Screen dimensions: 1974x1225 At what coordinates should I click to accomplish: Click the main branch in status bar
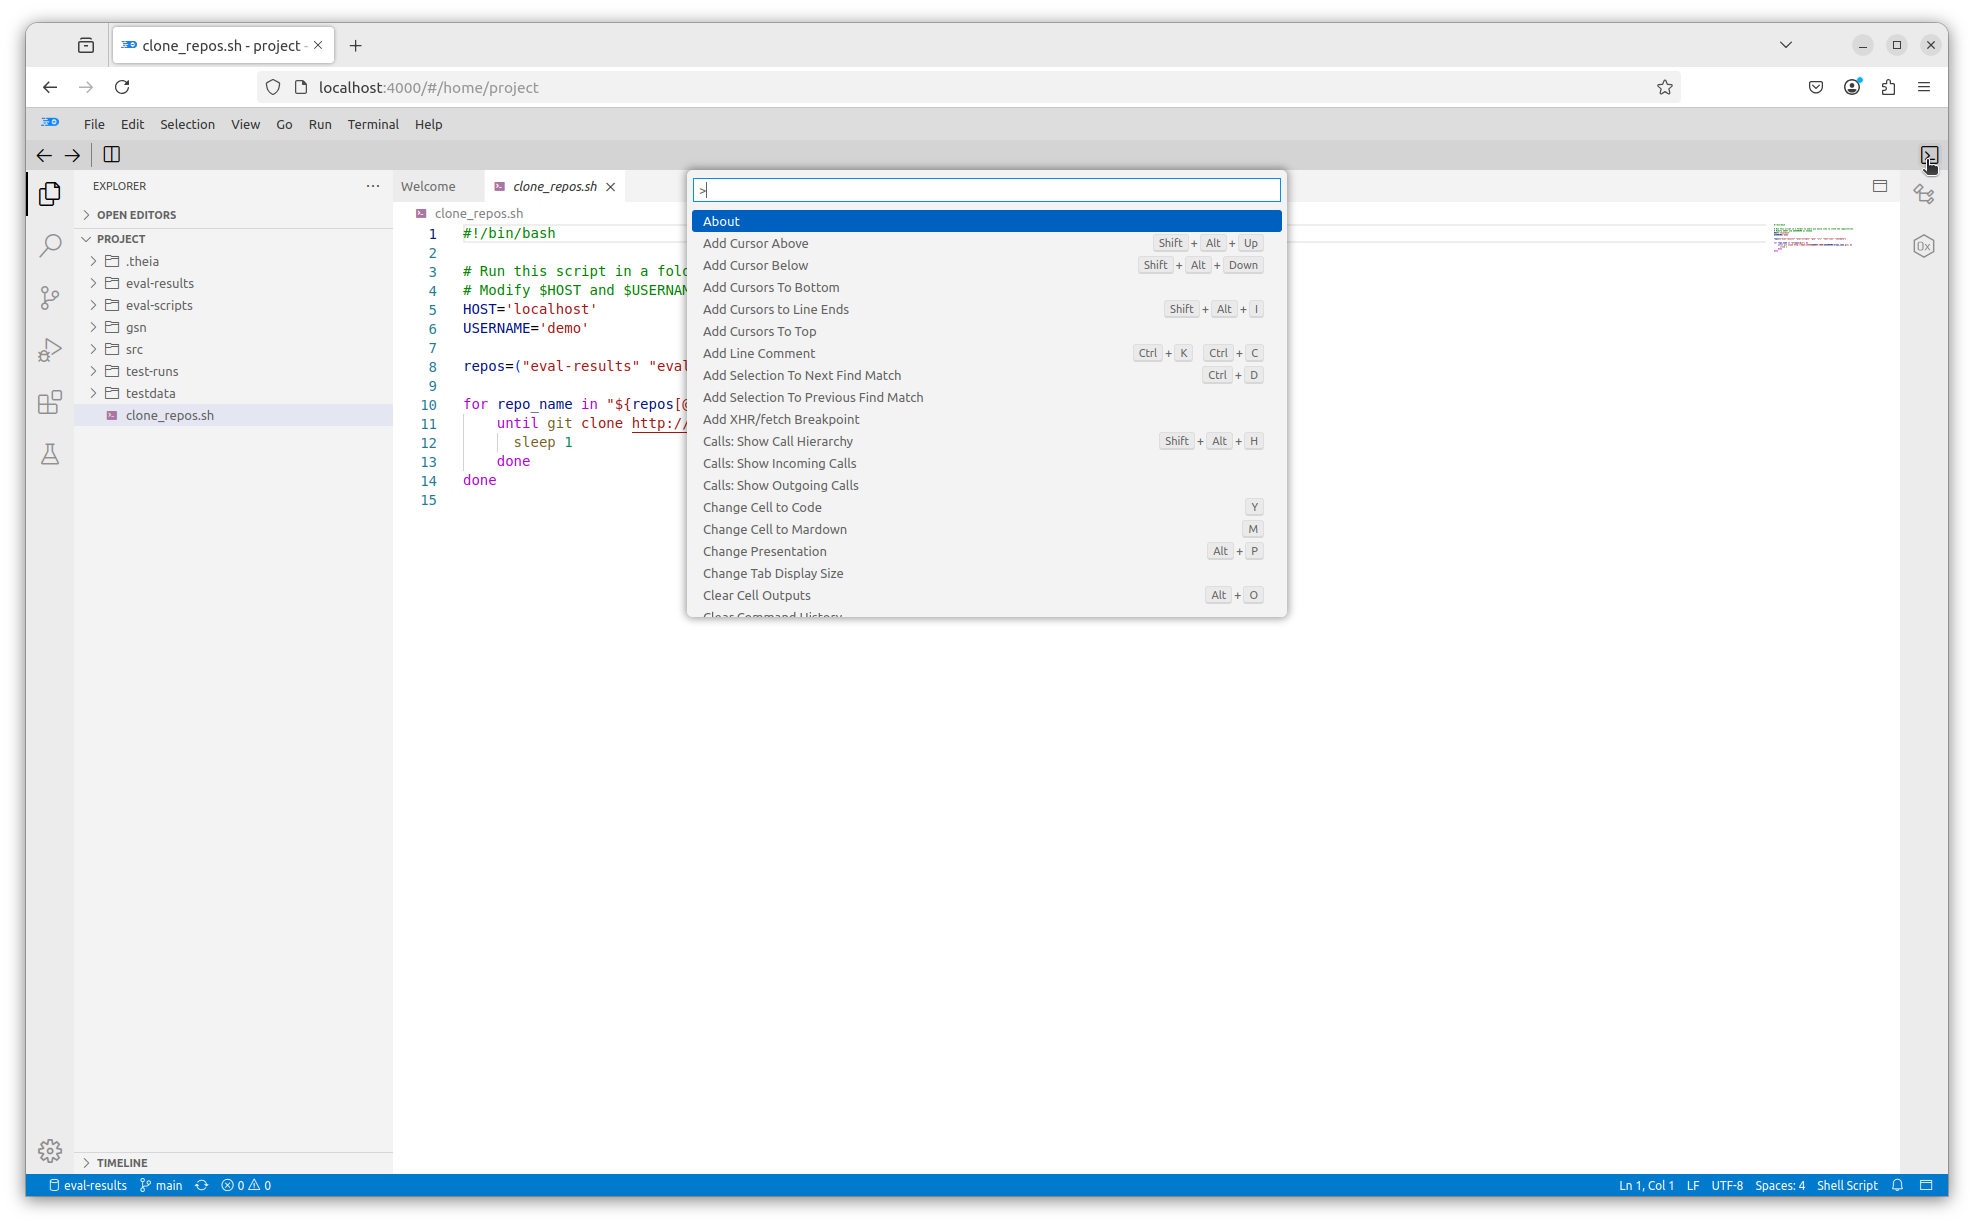pyautogui.click(x=161, y=1185)
